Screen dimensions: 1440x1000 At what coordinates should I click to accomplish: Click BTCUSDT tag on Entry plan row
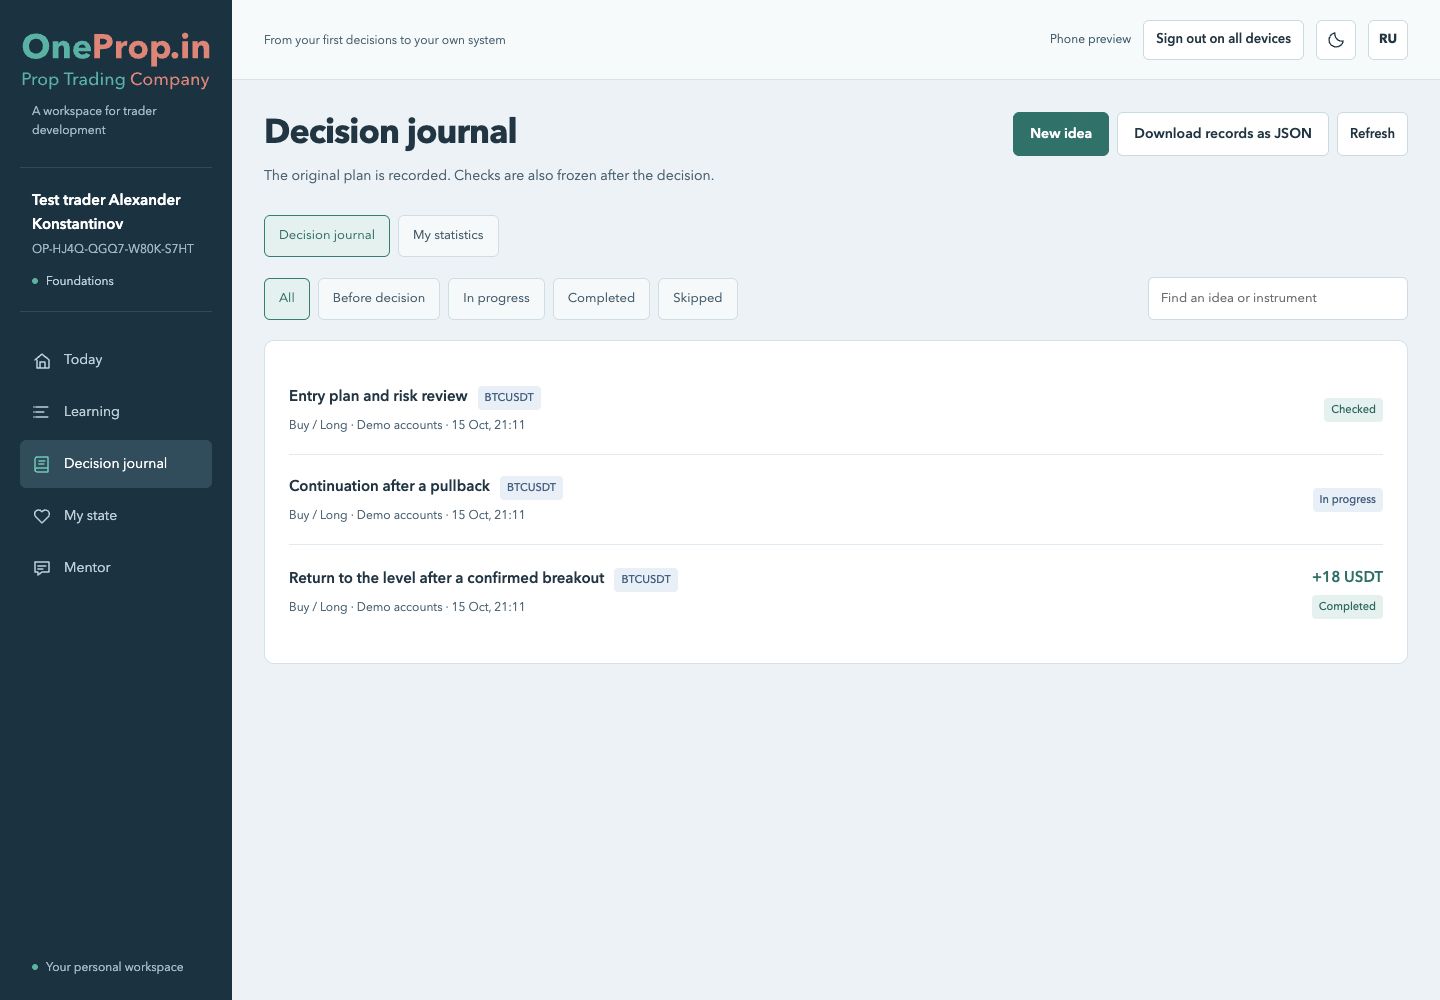pyautogui.click(x=509, y=398)
